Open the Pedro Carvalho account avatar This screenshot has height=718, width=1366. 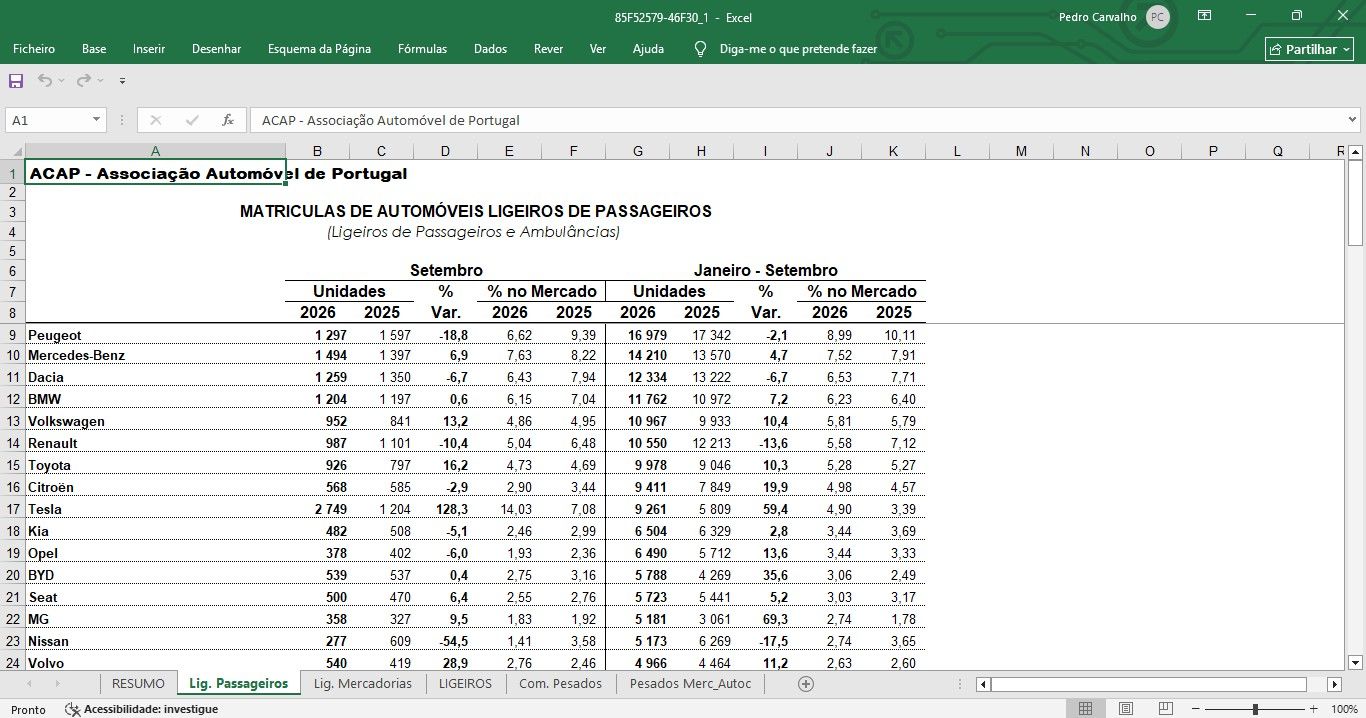point(1158,17)
